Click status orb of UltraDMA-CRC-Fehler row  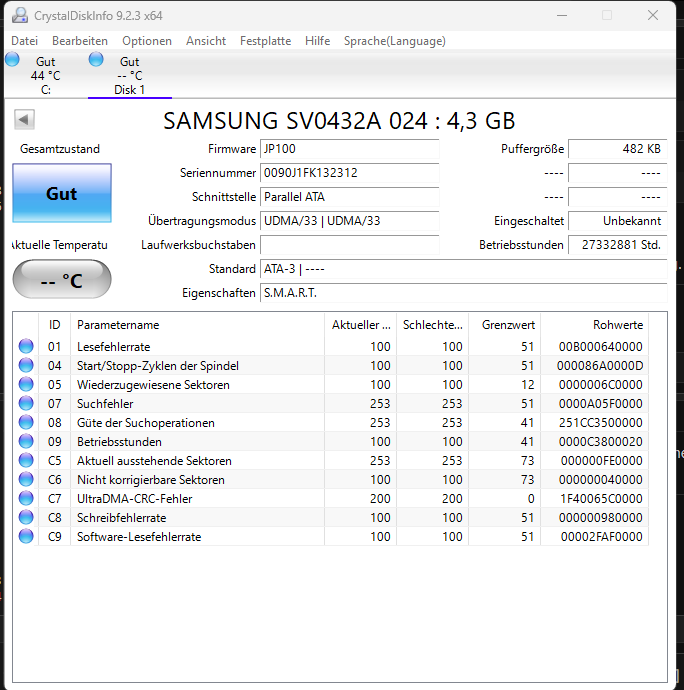(x=26, y=498)
